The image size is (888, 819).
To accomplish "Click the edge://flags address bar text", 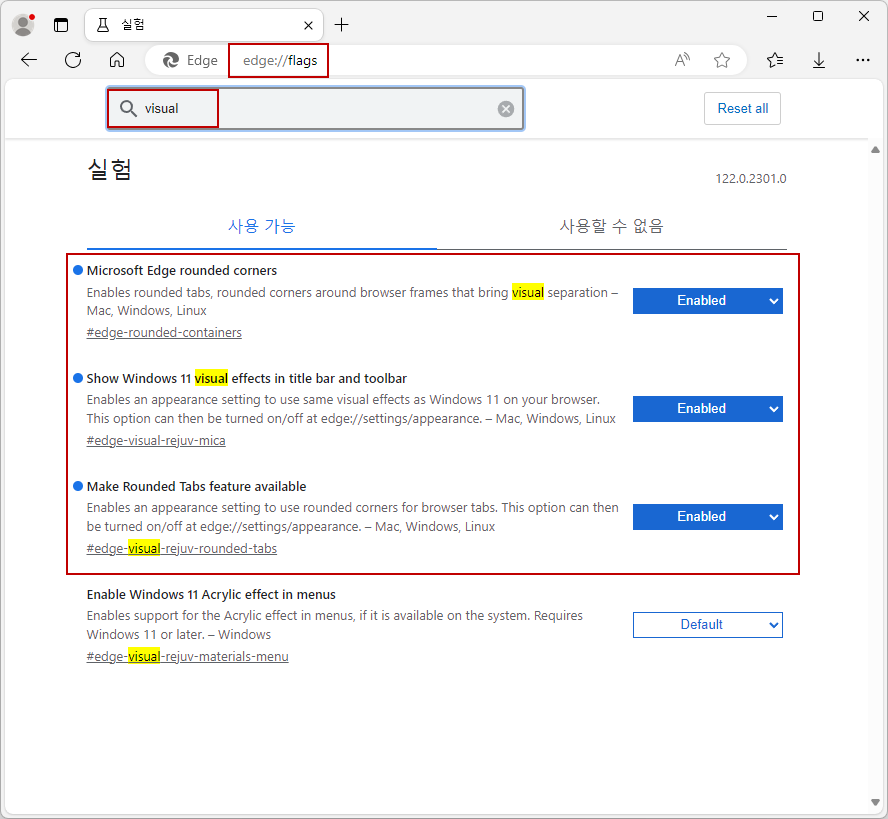I will pyautogui.click(x=280, y=61).
